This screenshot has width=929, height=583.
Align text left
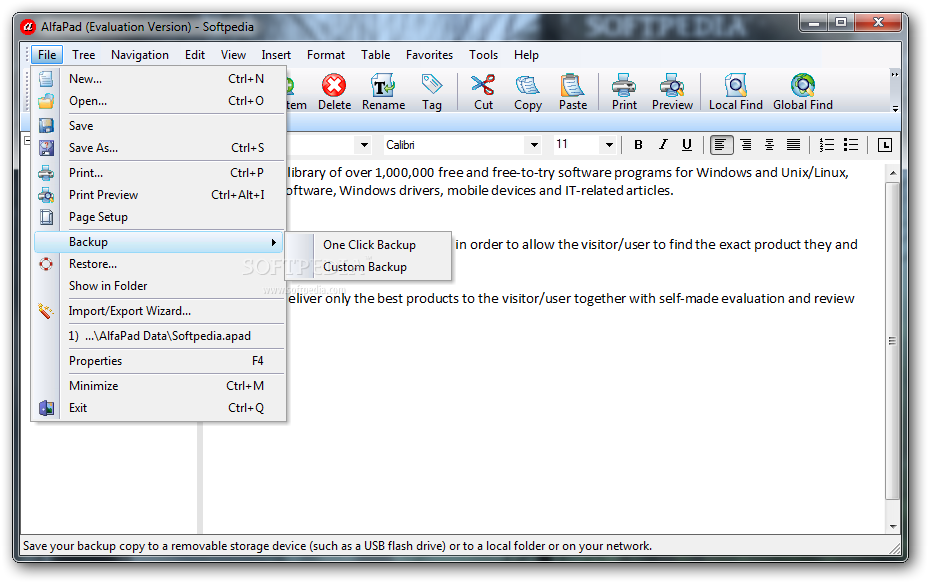pyautogui.click(x=721, y=145)
